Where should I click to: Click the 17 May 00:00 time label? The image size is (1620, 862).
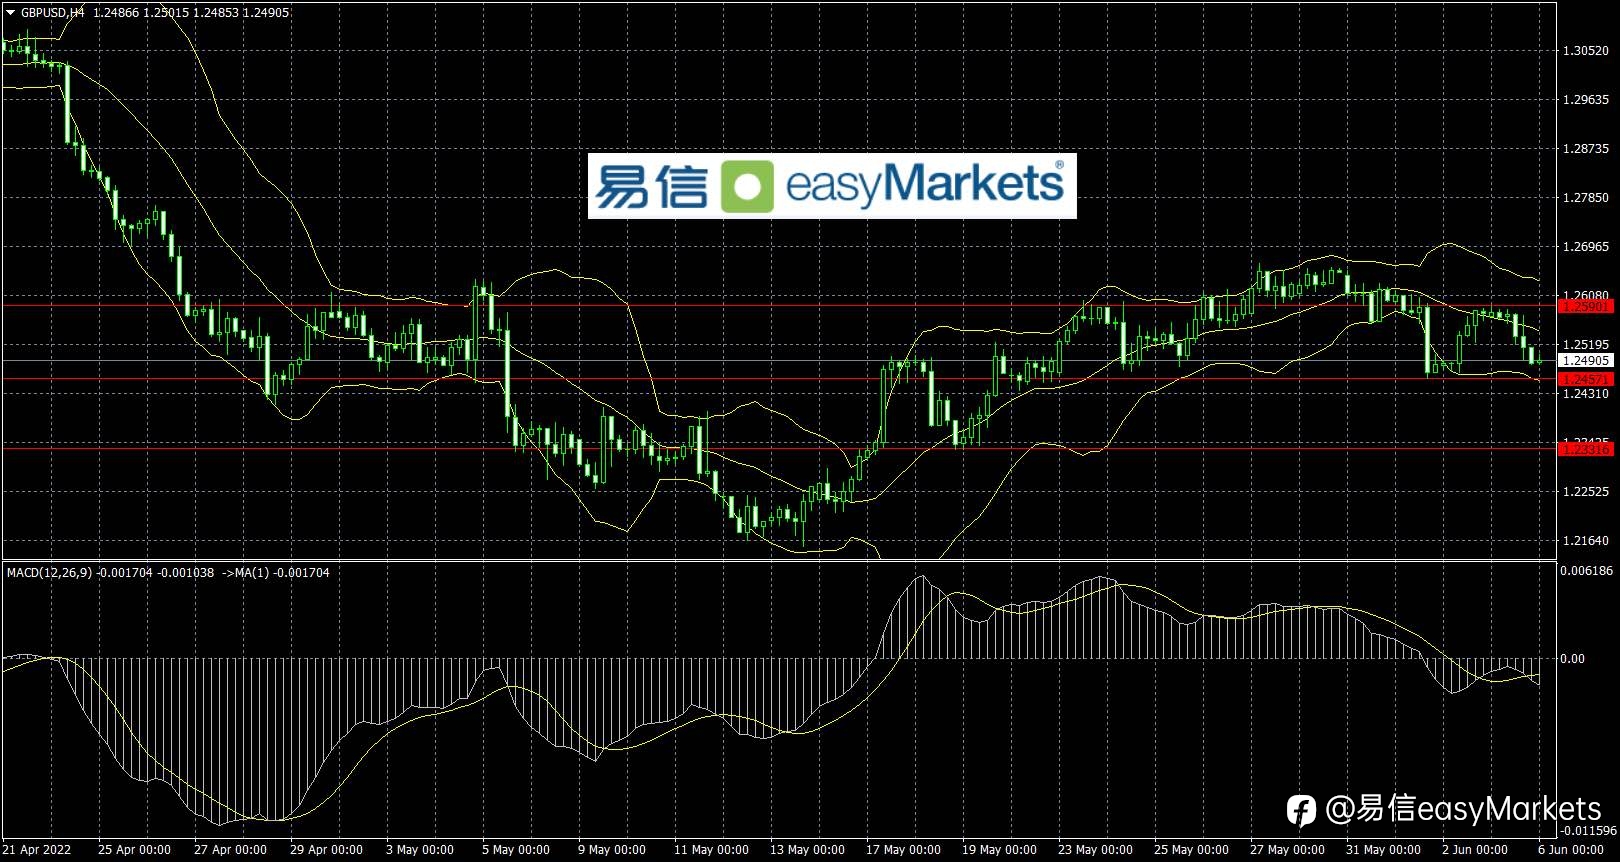coord(903,850)
